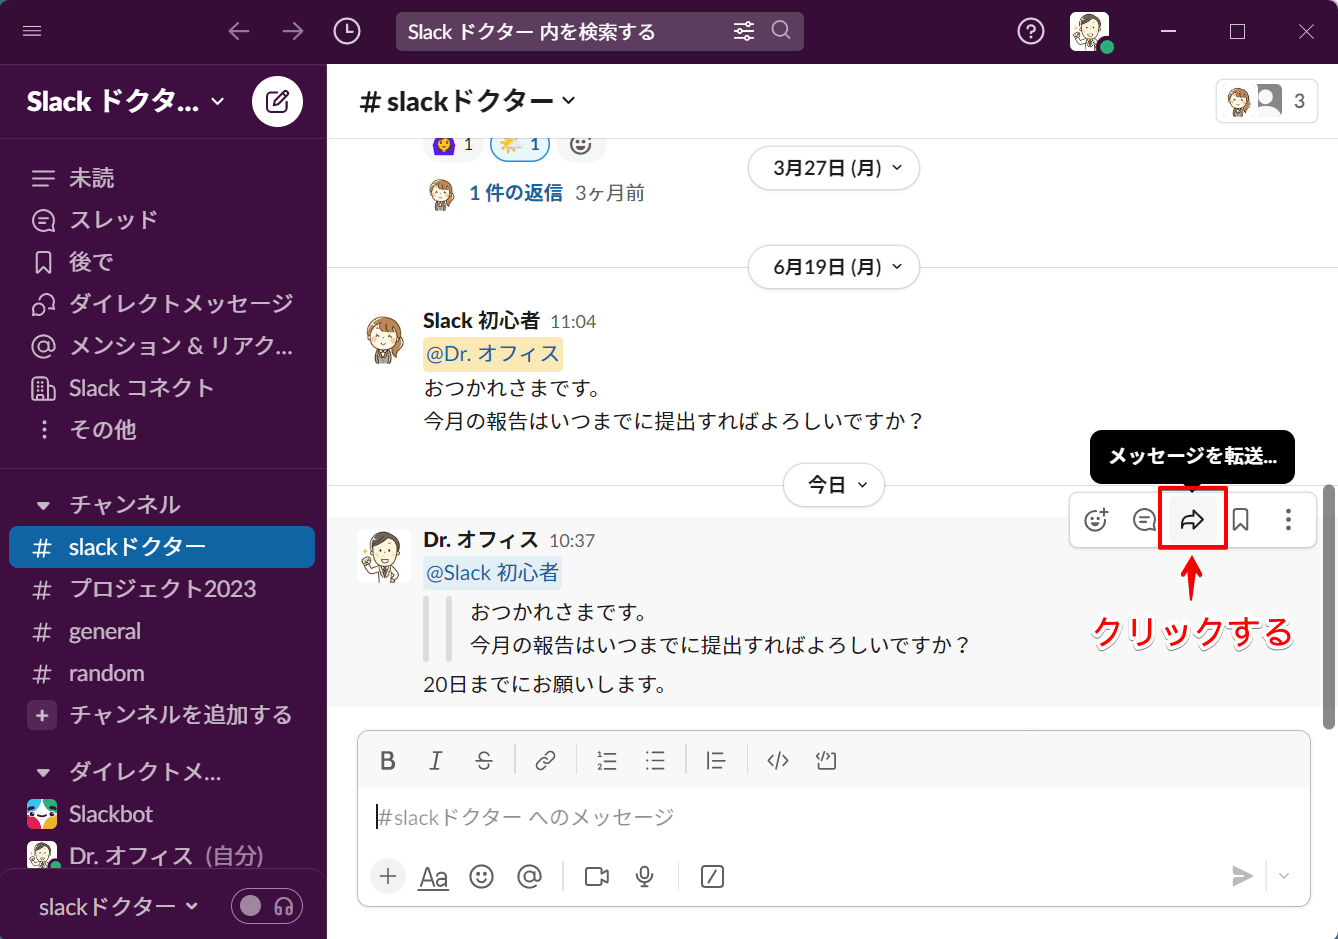Open search filters icon in the search bar
This screenshot has height=939, width=1338.
[744, 31]
